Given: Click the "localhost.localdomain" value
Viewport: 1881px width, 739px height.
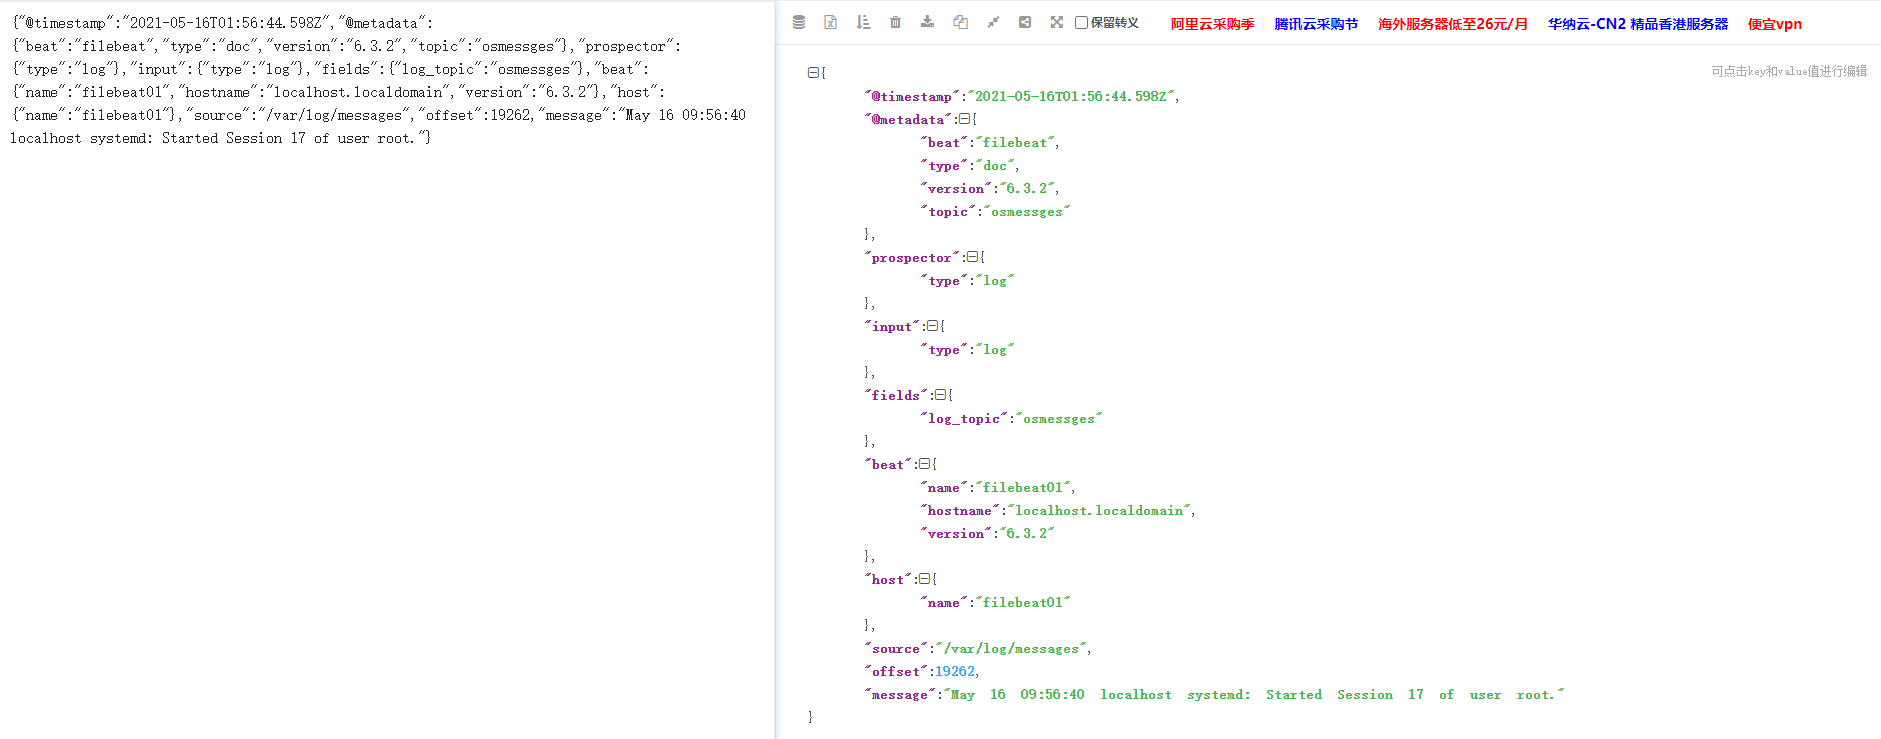Looking at the screenshot, I should (x=1099, y=510).
